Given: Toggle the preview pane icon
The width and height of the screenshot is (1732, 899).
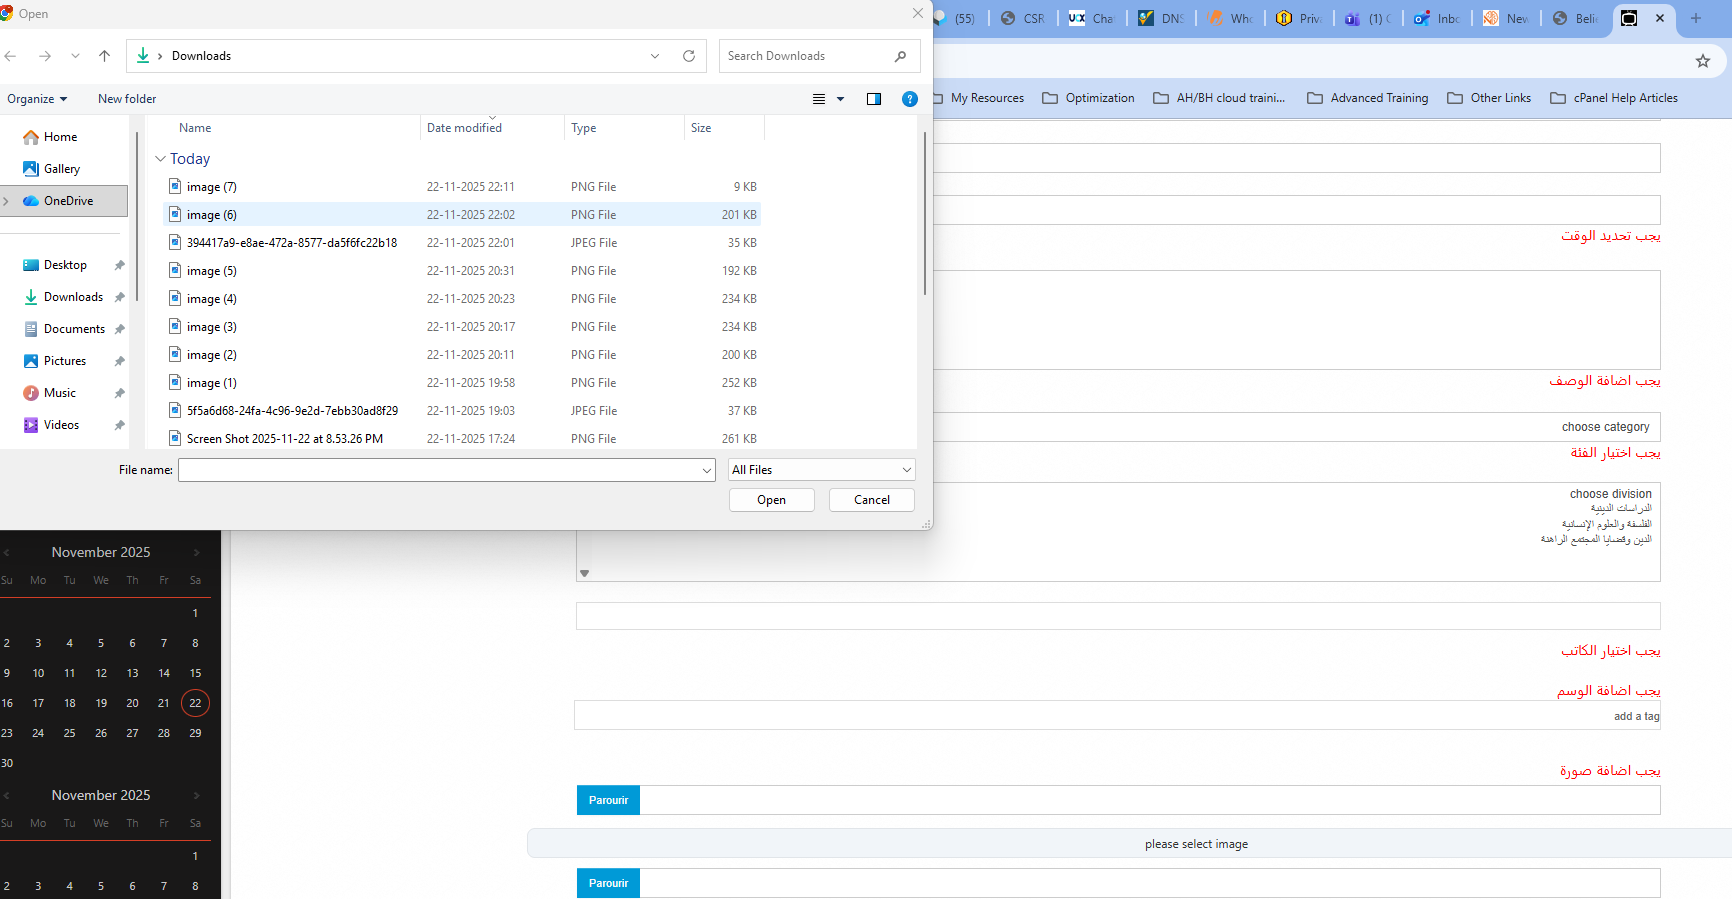Looking at the screenshot, I should pos(874,99).
